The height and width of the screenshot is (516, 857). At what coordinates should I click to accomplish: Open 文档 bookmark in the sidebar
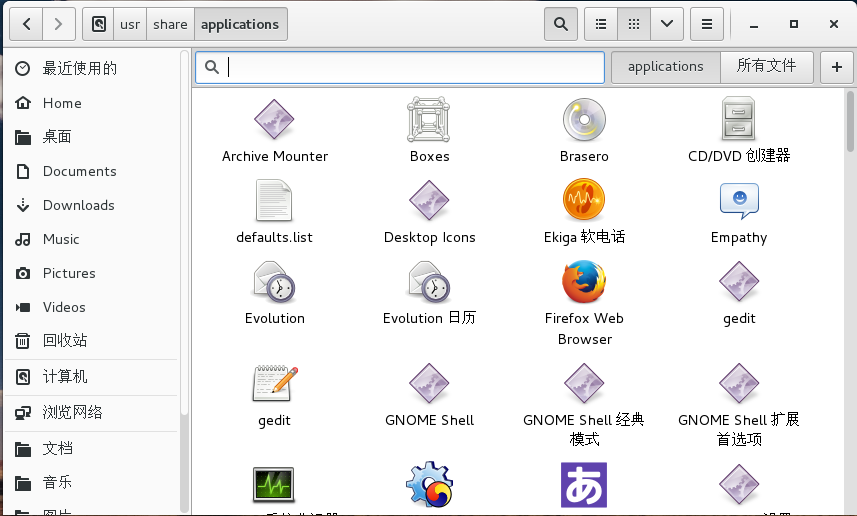tap(91, 449)
